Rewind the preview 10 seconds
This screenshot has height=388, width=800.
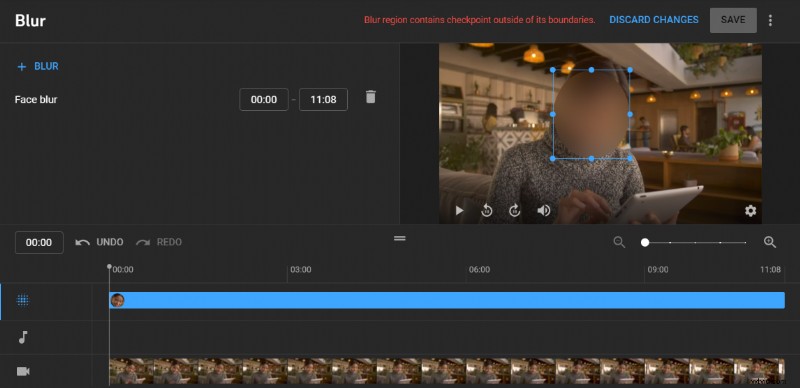(487, 210)
